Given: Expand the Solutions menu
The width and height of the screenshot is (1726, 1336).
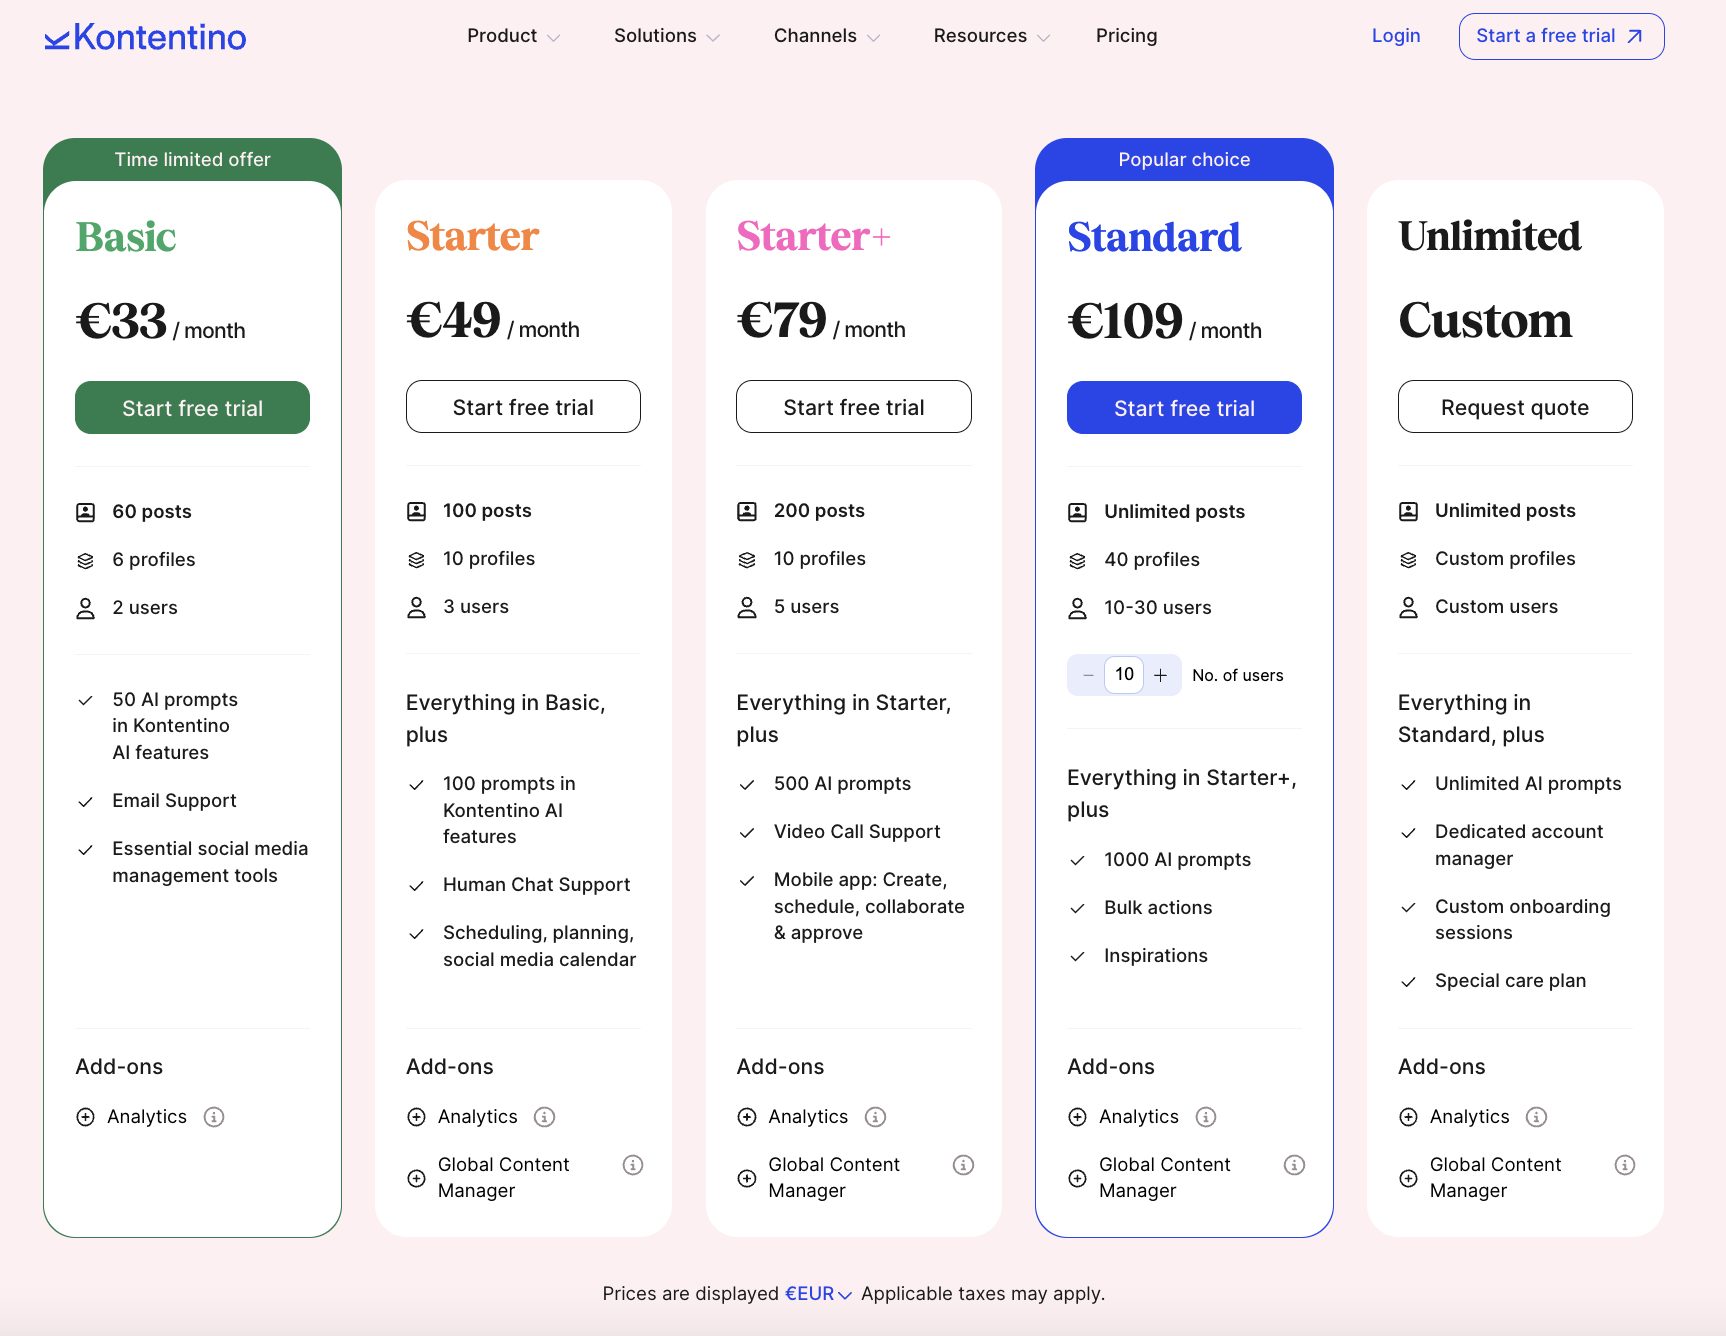Looking at the screenshot, I should [x=667, y=36].
